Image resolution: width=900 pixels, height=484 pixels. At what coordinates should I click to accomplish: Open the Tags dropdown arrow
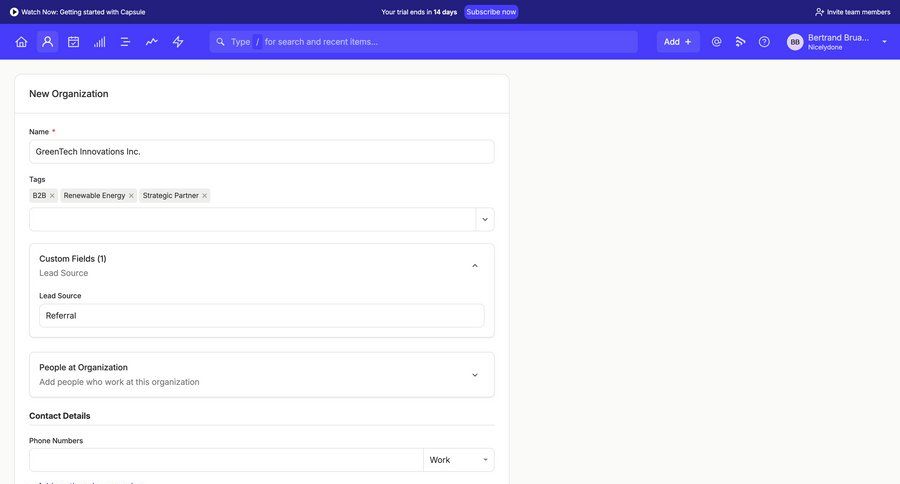pyautogui.click(x=485, y=220)
